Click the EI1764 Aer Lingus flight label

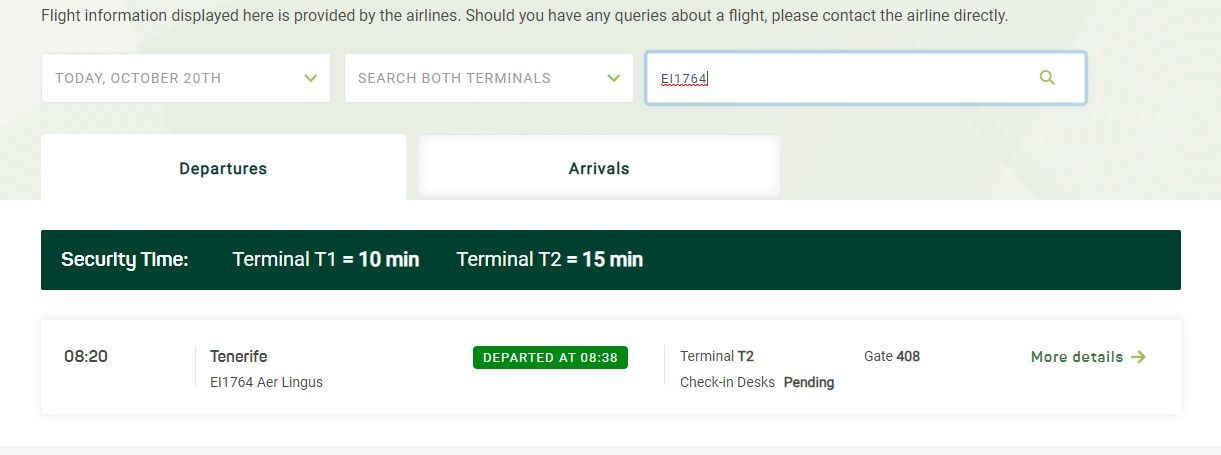(x=266, y=382)
